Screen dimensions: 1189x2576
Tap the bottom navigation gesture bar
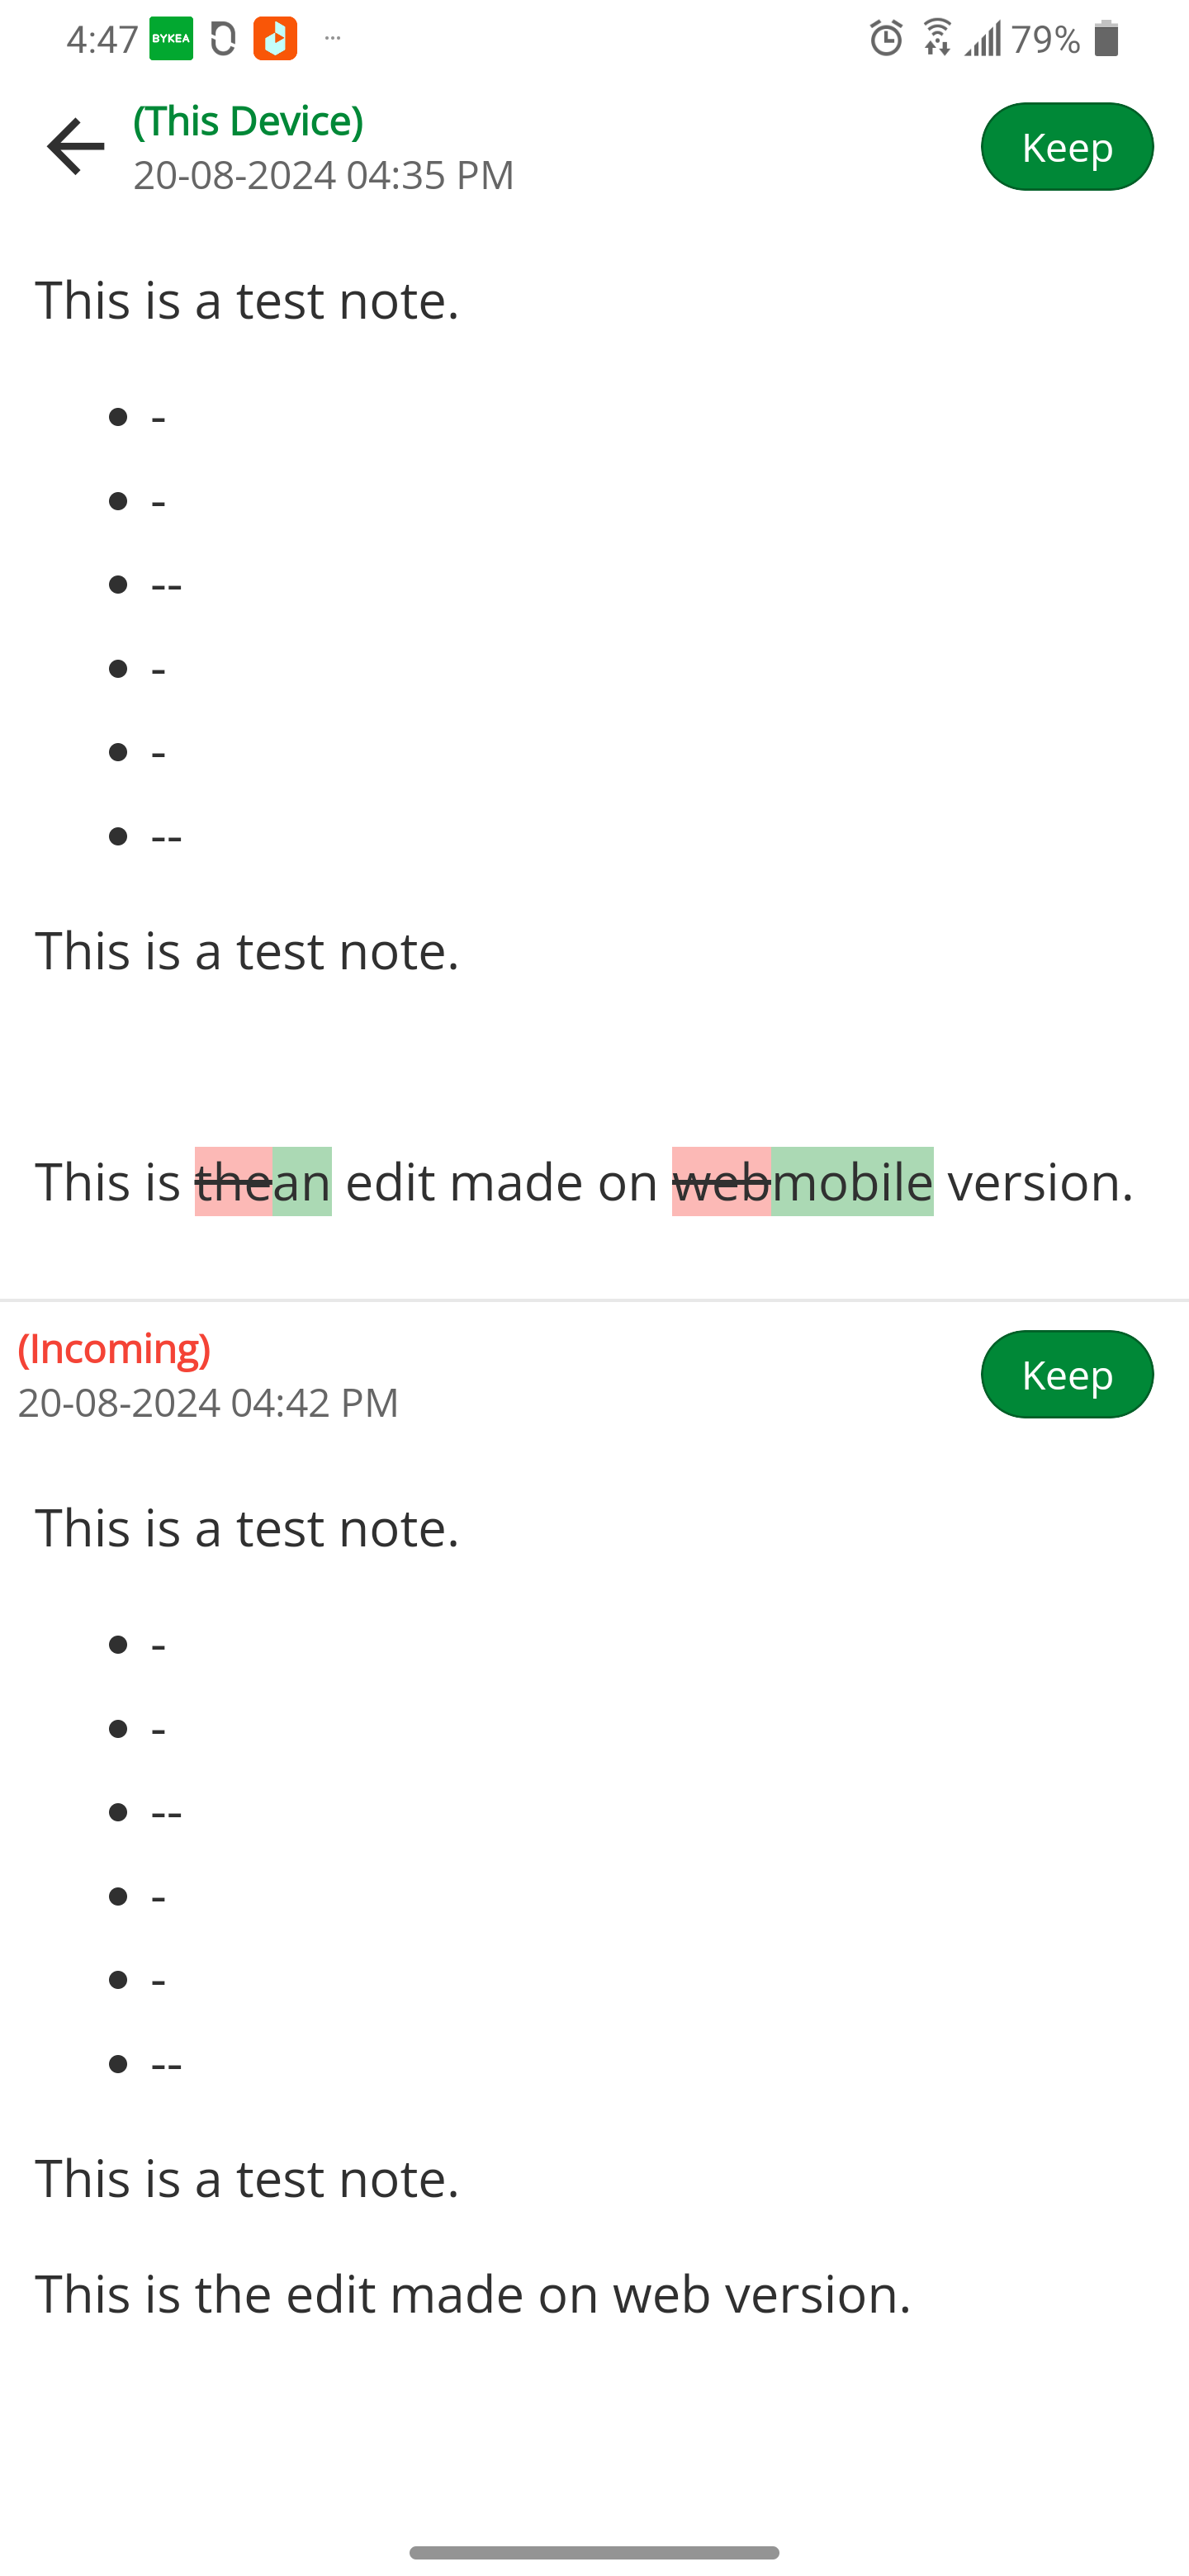(x=594, y=2552)
